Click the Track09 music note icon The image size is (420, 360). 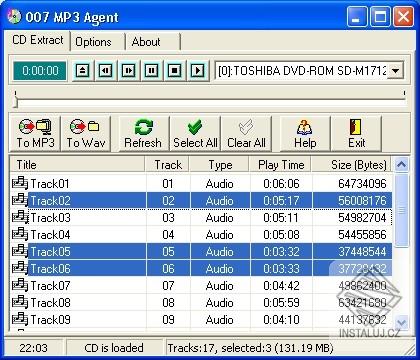(20, 319)
